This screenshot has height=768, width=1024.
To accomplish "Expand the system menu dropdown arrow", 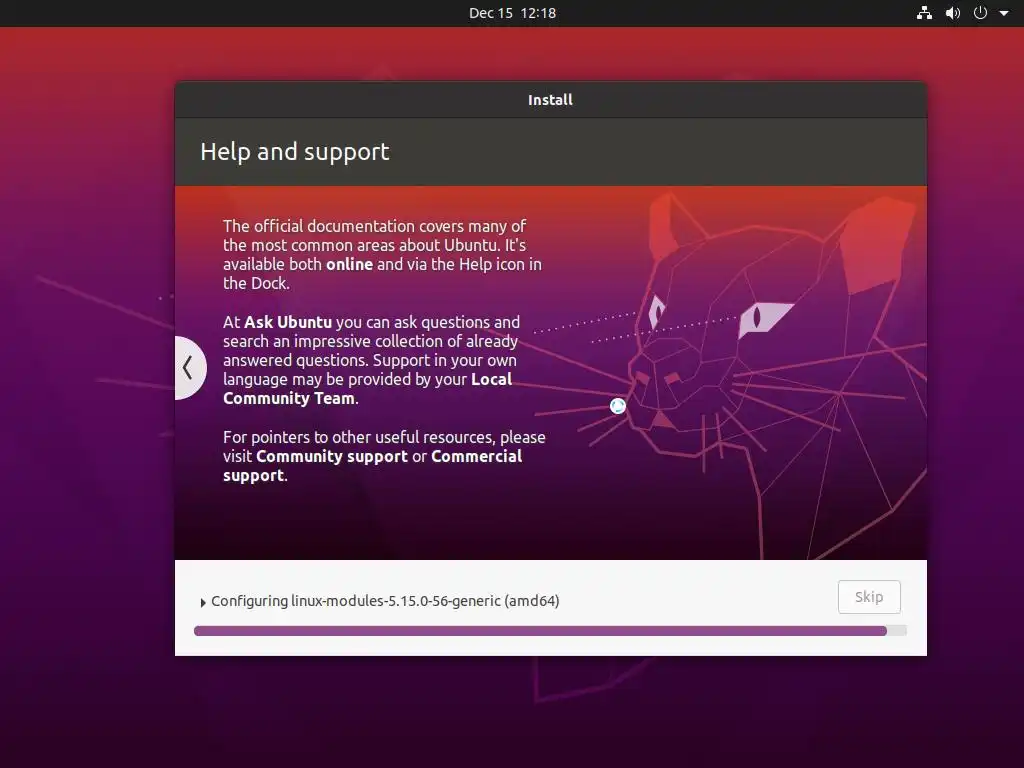I will pyautogui.click(x=1004, y=13).
